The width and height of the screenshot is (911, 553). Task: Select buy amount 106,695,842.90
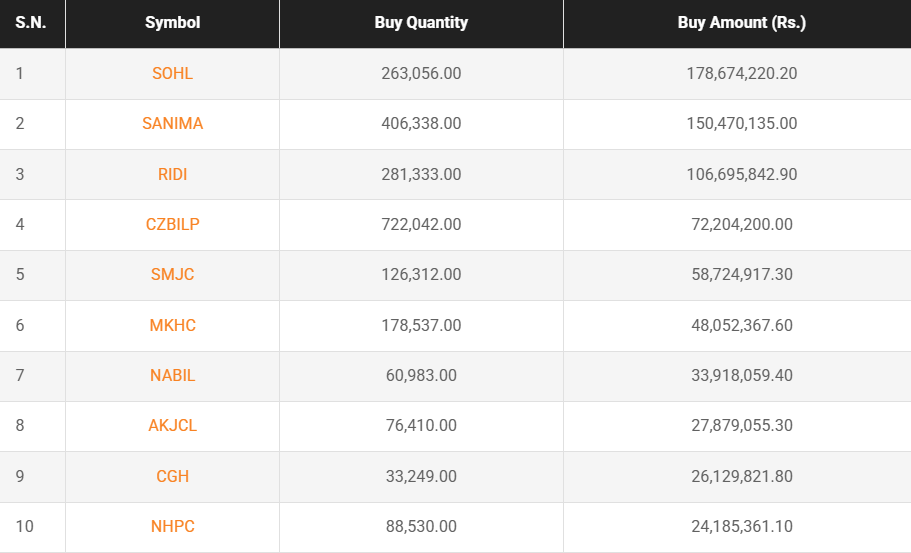[741, 174]
